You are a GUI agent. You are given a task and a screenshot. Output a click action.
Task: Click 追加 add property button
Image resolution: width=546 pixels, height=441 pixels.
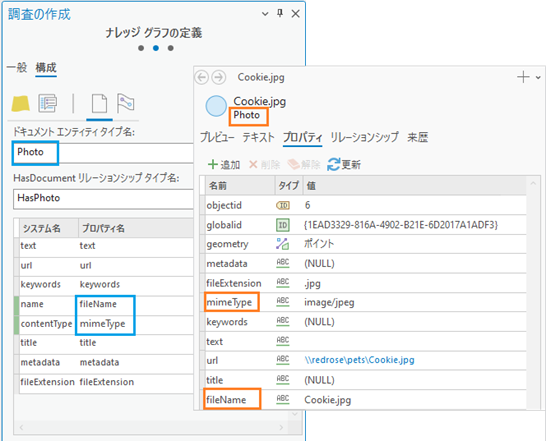(x=224, y=164)
